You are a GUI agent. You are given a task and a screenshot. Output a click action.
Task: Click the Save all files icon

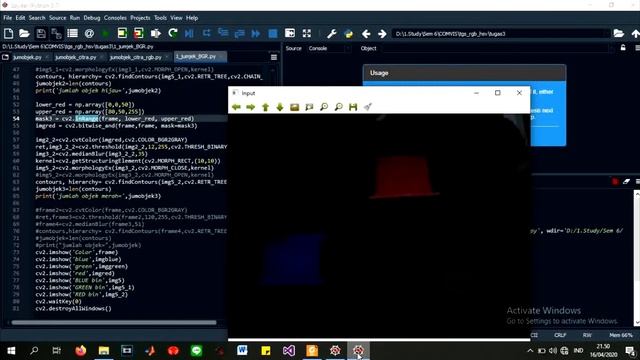56,33
